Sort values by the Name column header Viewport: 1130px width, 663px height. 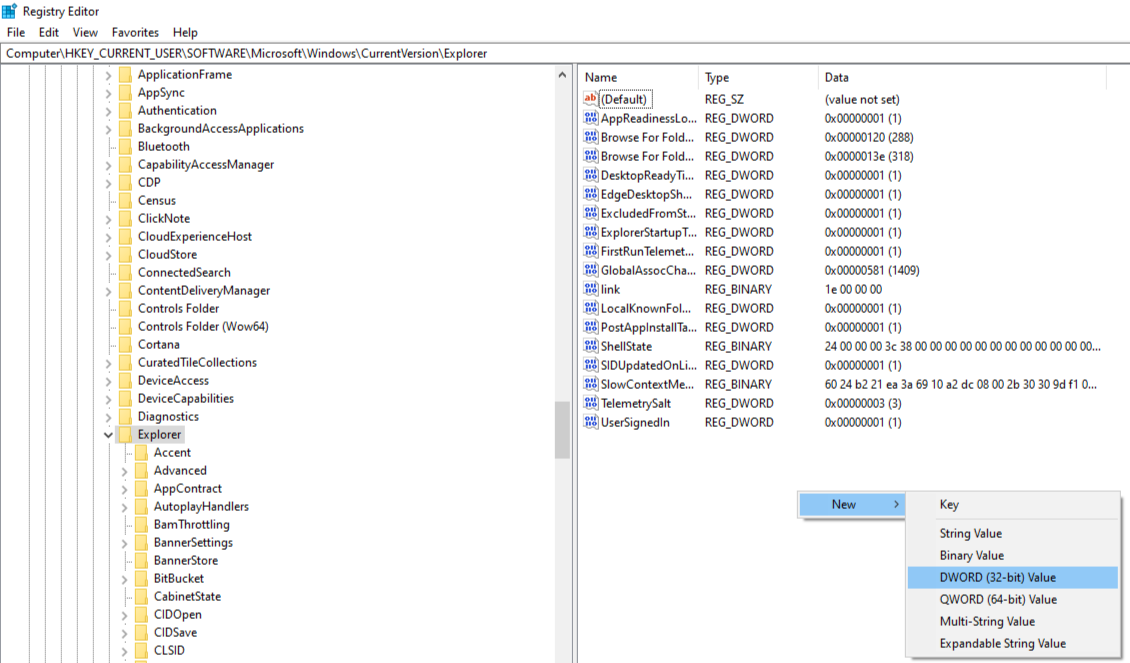coord(639,77)
